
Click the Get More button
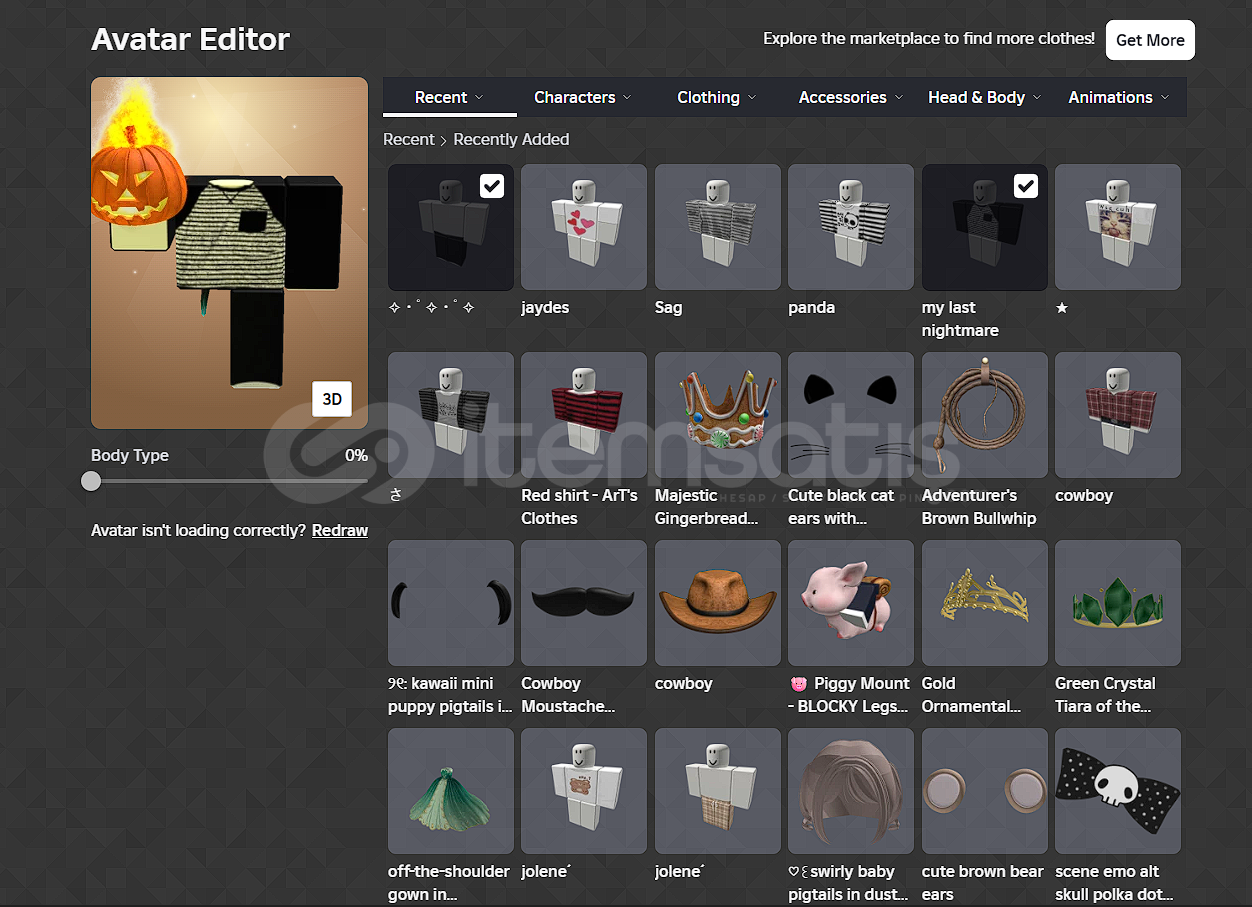[x=1150, y=40]
